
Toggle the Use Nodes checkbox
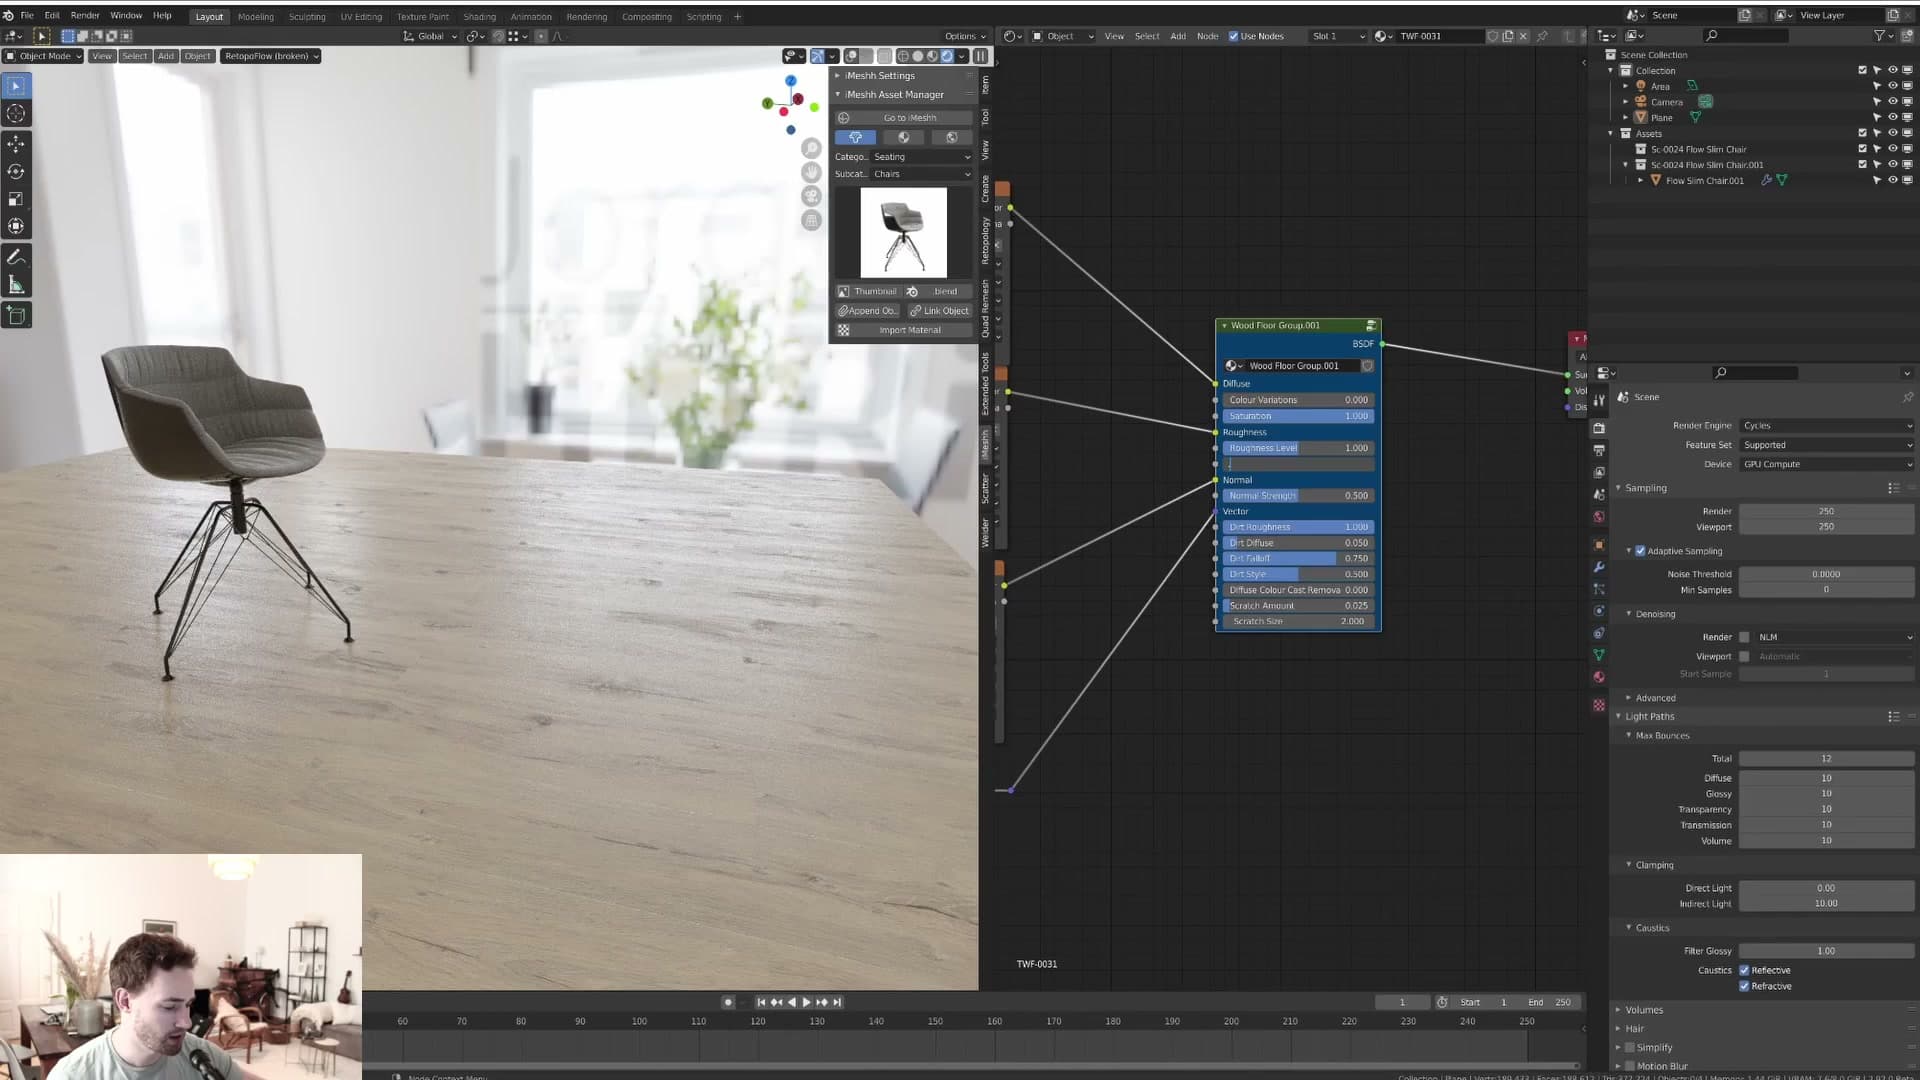point(1233,36)
